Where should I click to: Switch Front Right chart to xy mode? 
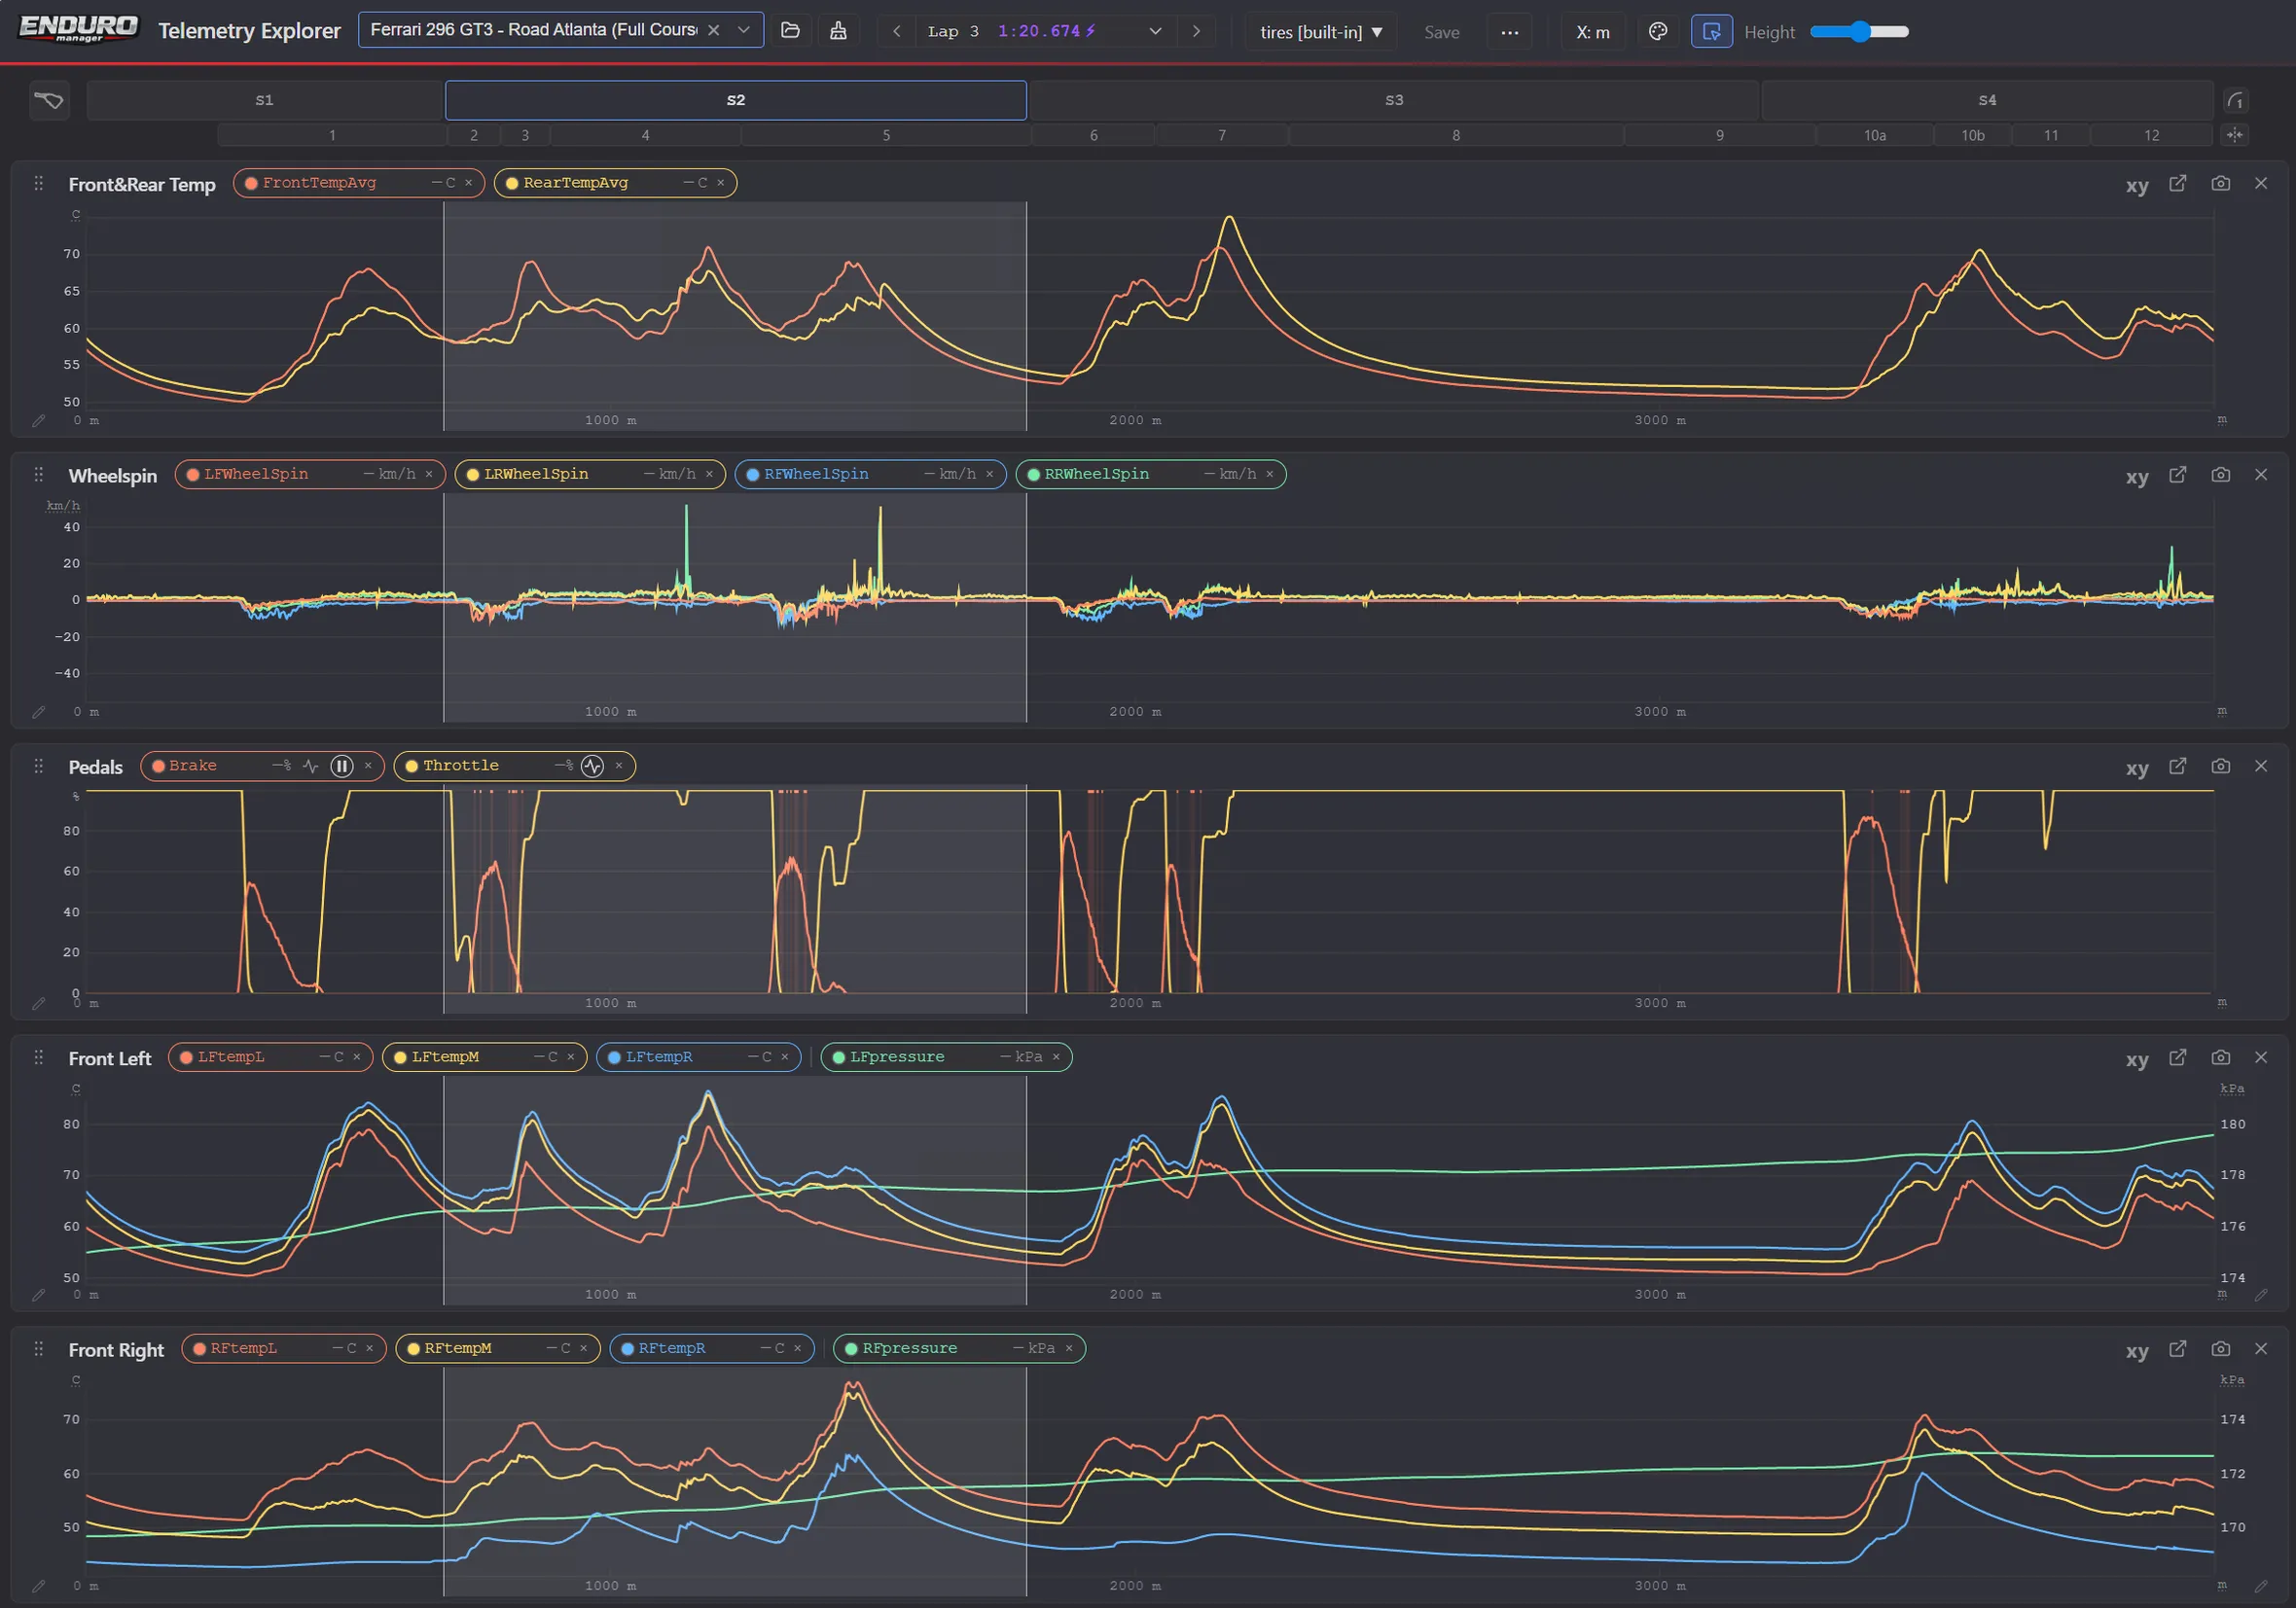(2137, 1351)
